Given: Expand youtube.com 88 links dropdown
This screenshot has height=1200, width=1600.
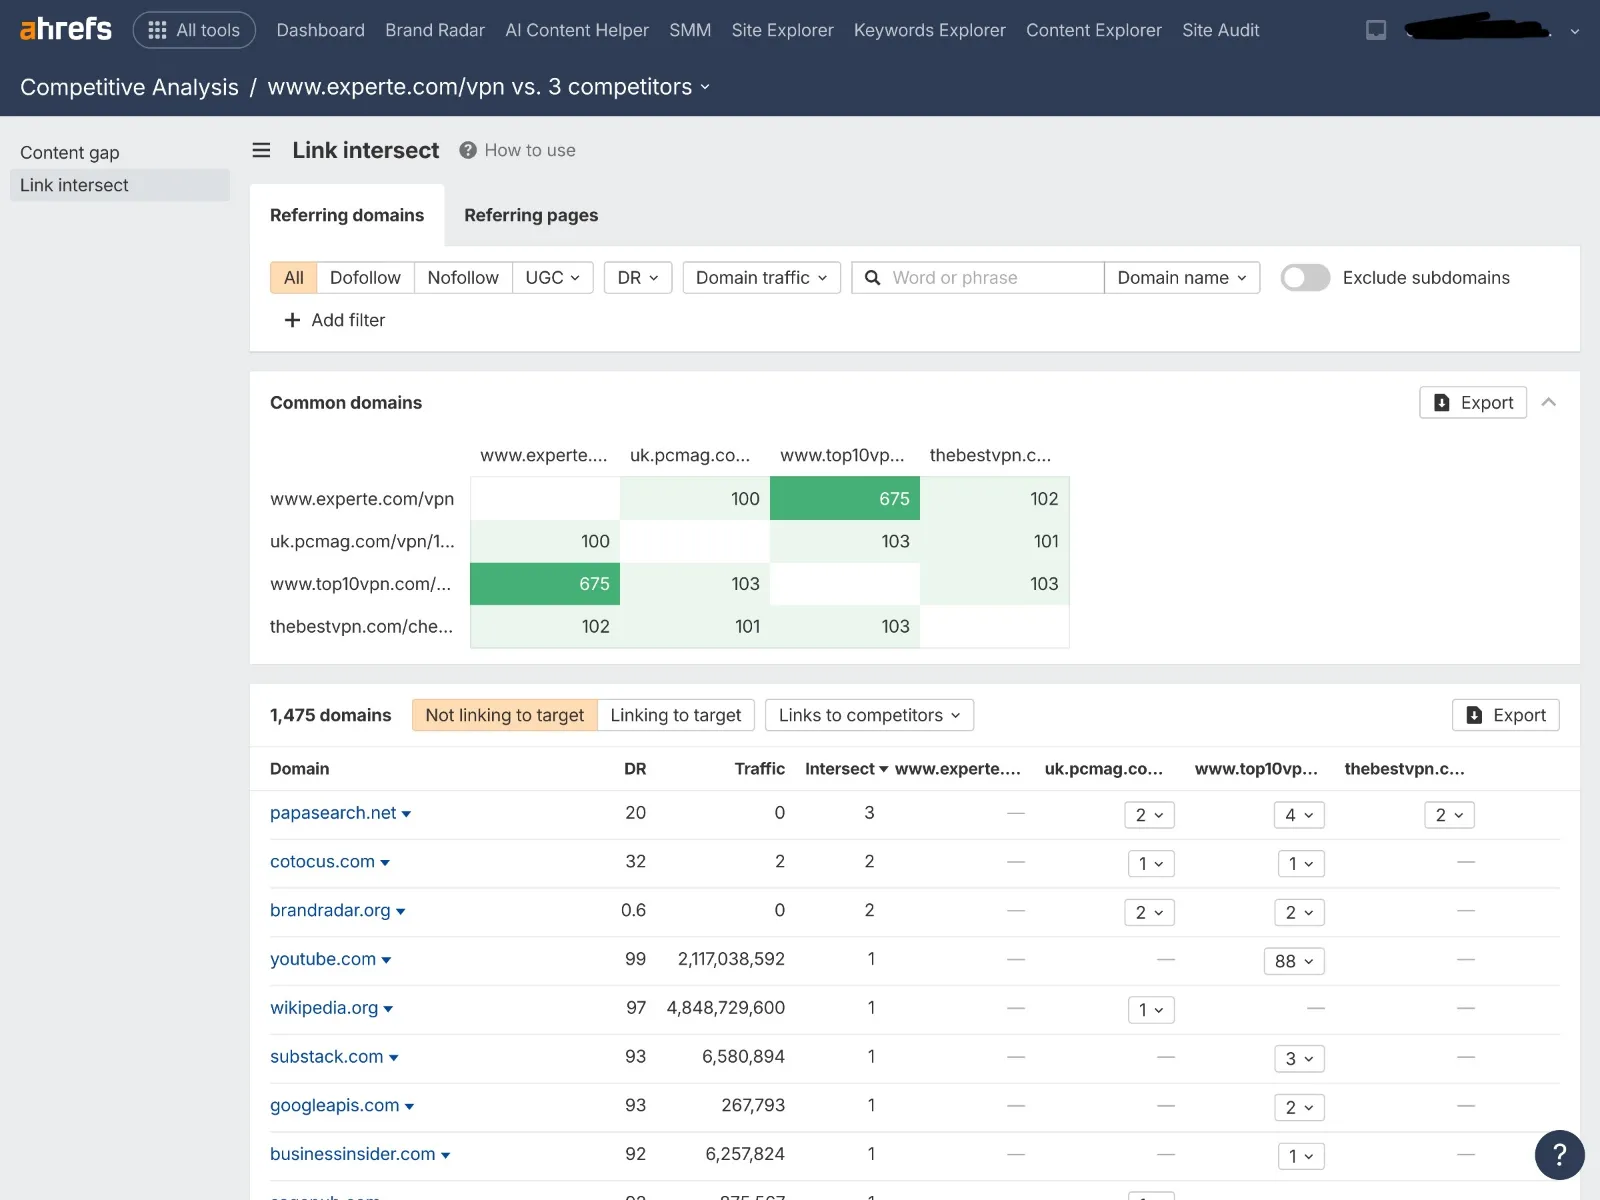Looking at the screenshot, I should [x=1294, y=961].
